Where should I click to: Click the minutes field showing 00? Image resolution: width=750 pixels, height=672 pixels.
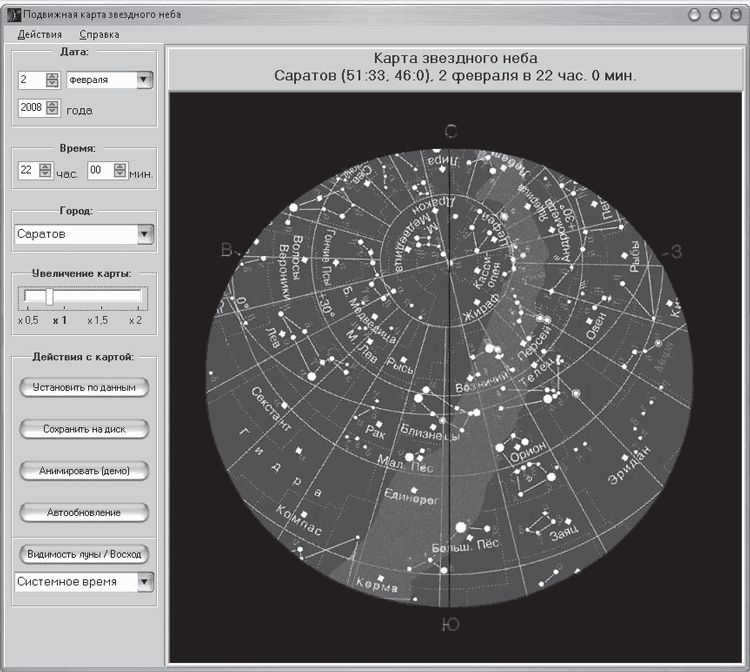[101, 170]
